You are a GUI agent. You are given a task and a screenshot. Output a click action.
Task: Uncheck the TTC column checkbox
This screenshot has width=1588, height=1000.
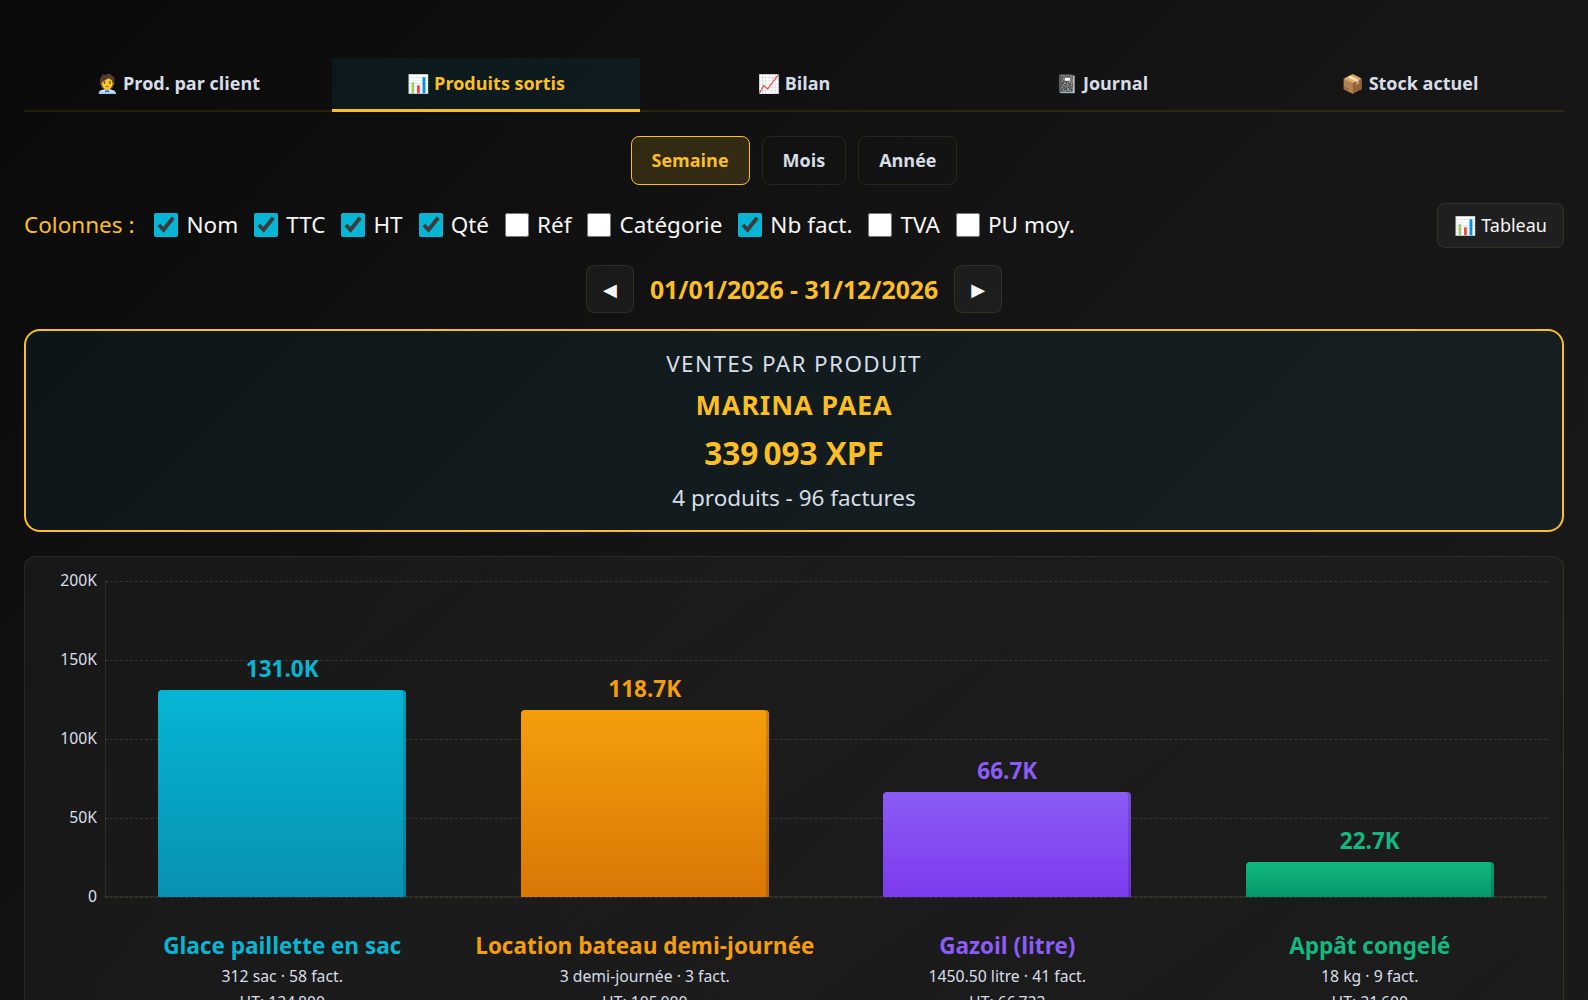coord(266,226)
